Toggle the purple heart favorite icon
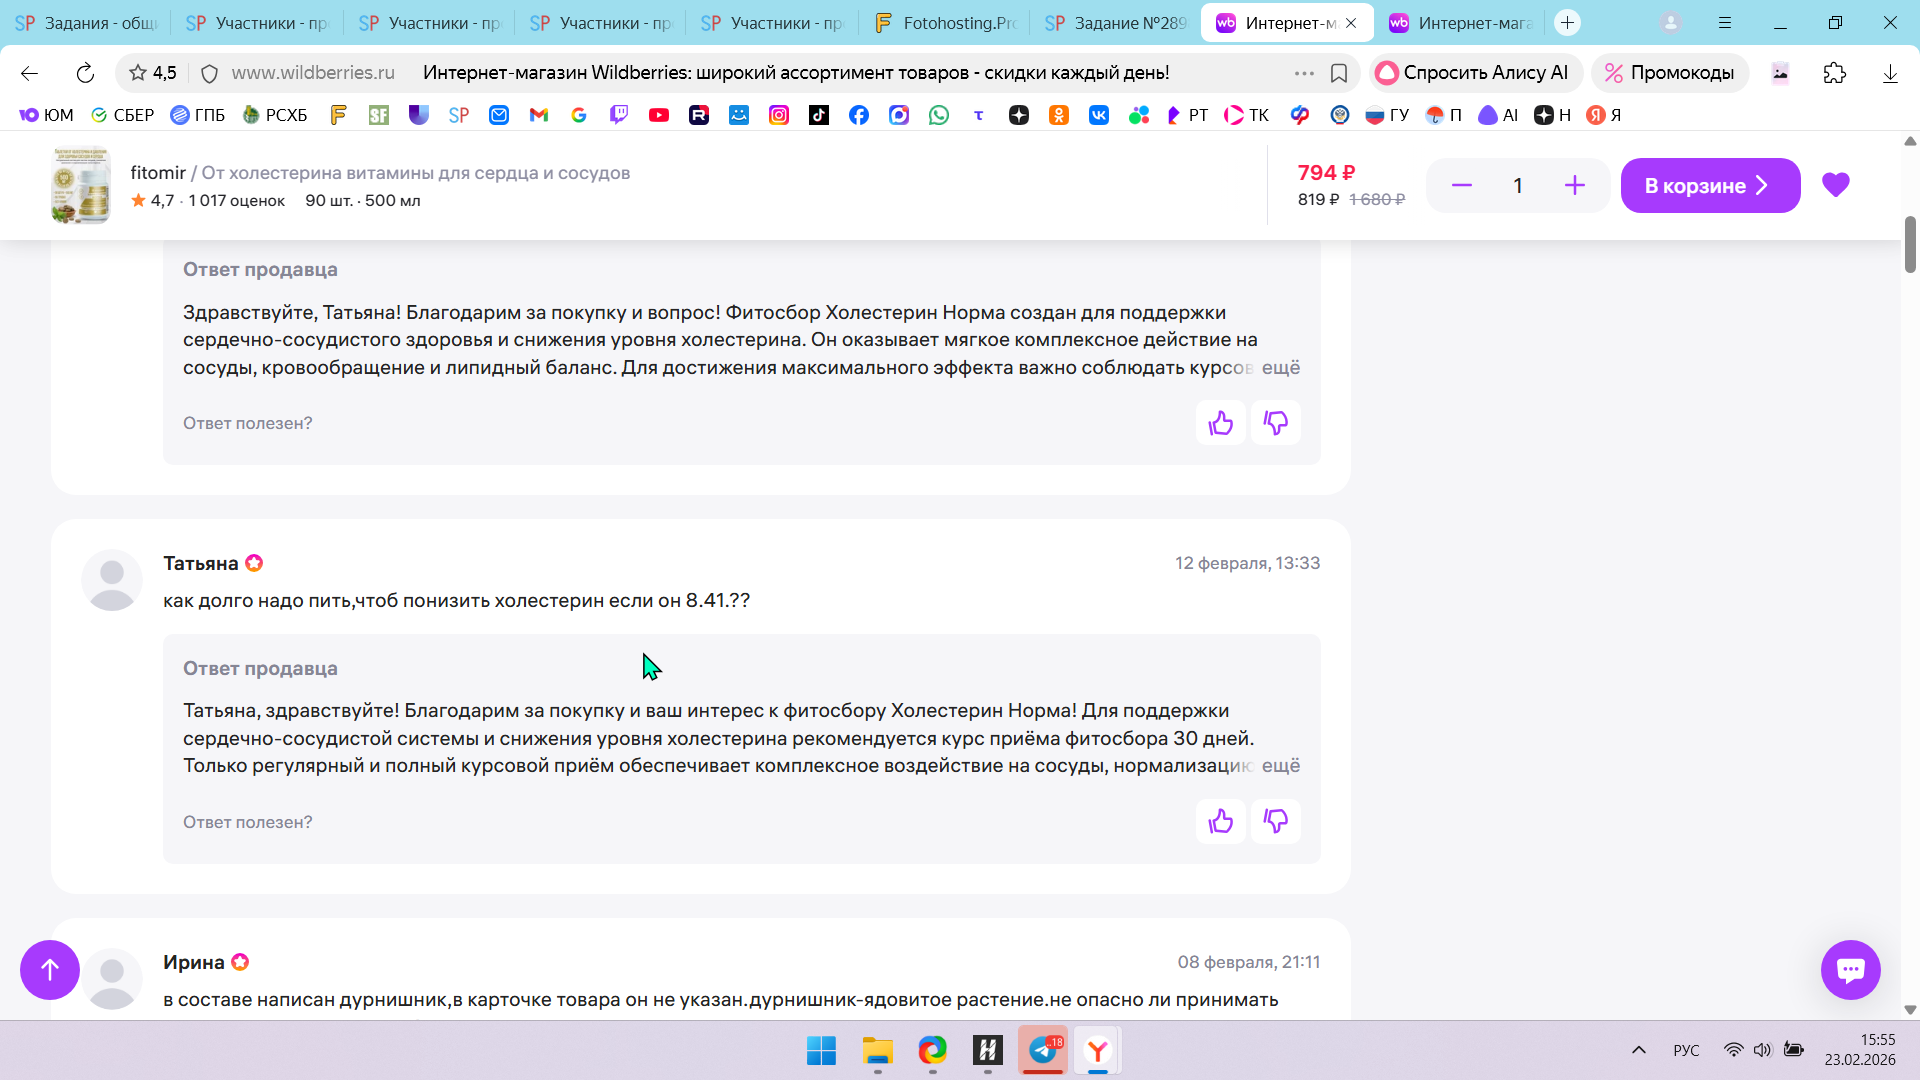This screenshot has width=1920, height=1080. [x=1835, y=185]
